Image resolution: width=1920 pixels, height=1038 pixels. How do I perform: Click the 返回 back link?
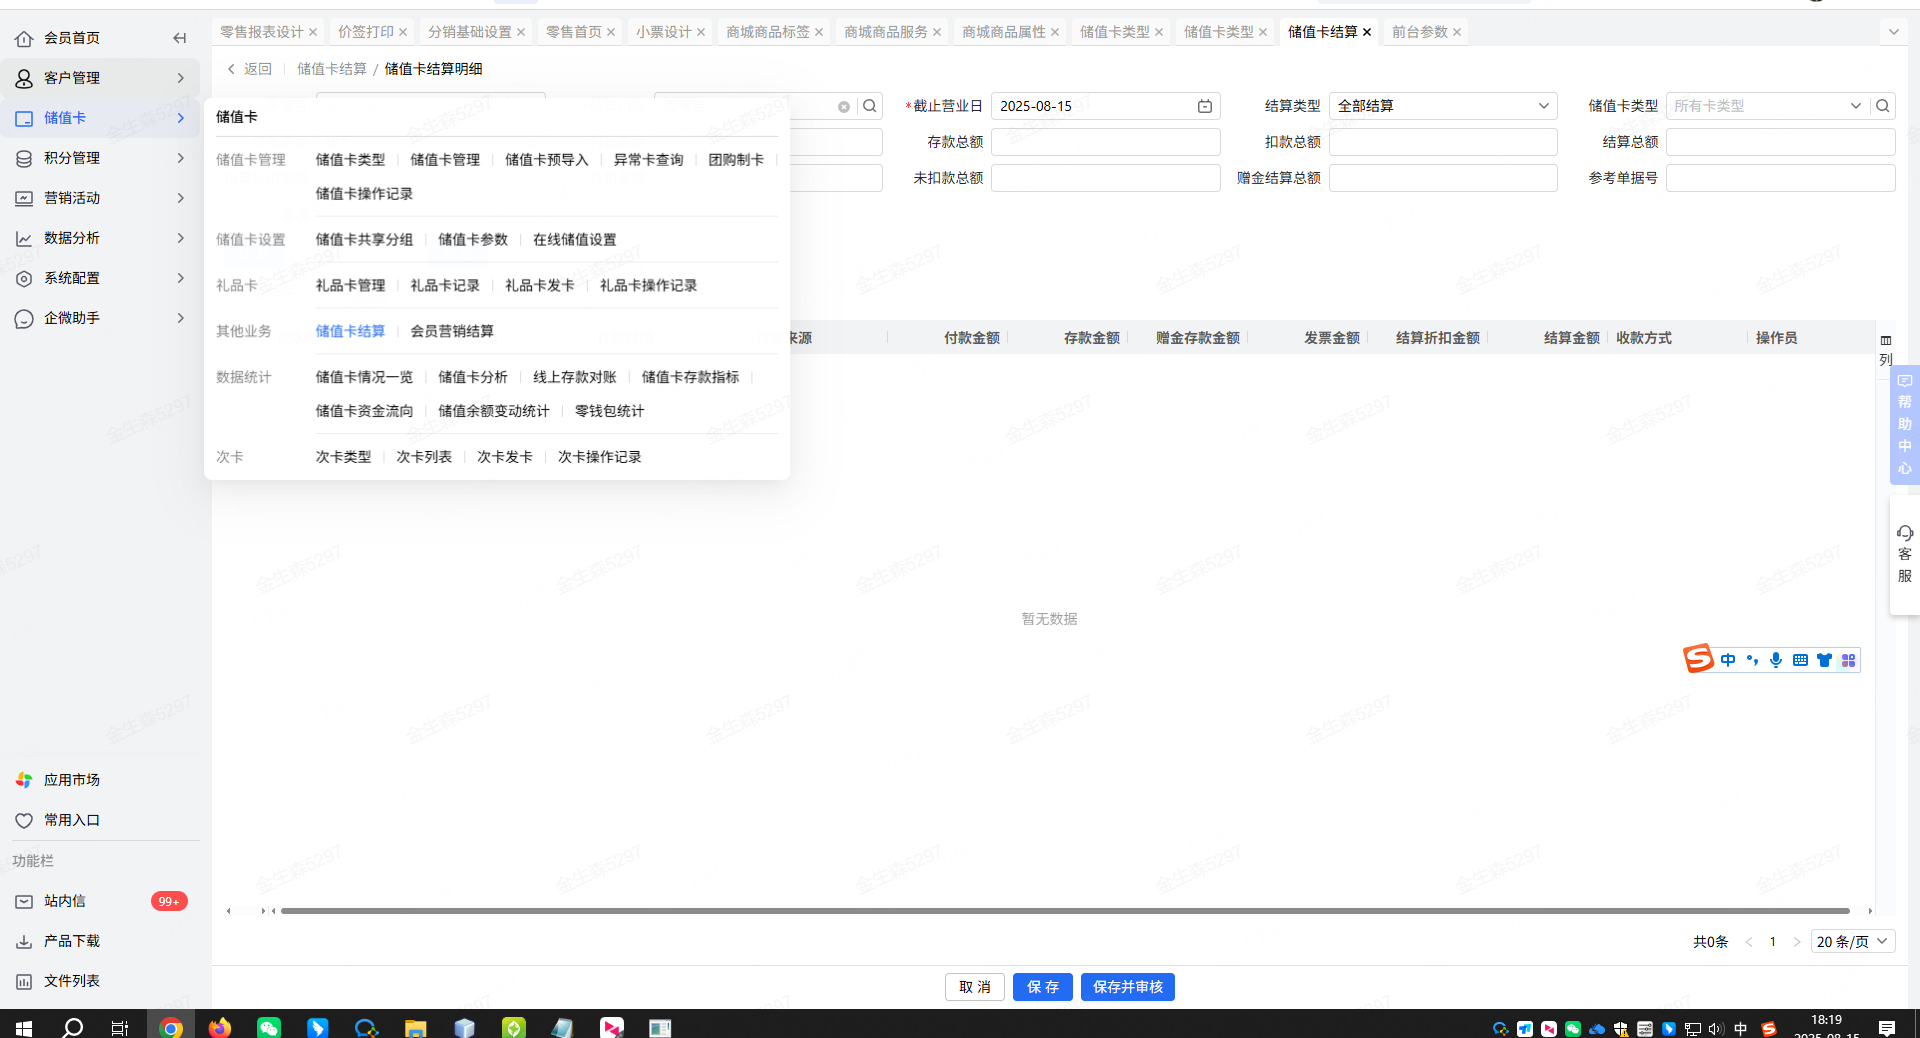[x=249, y=69]
